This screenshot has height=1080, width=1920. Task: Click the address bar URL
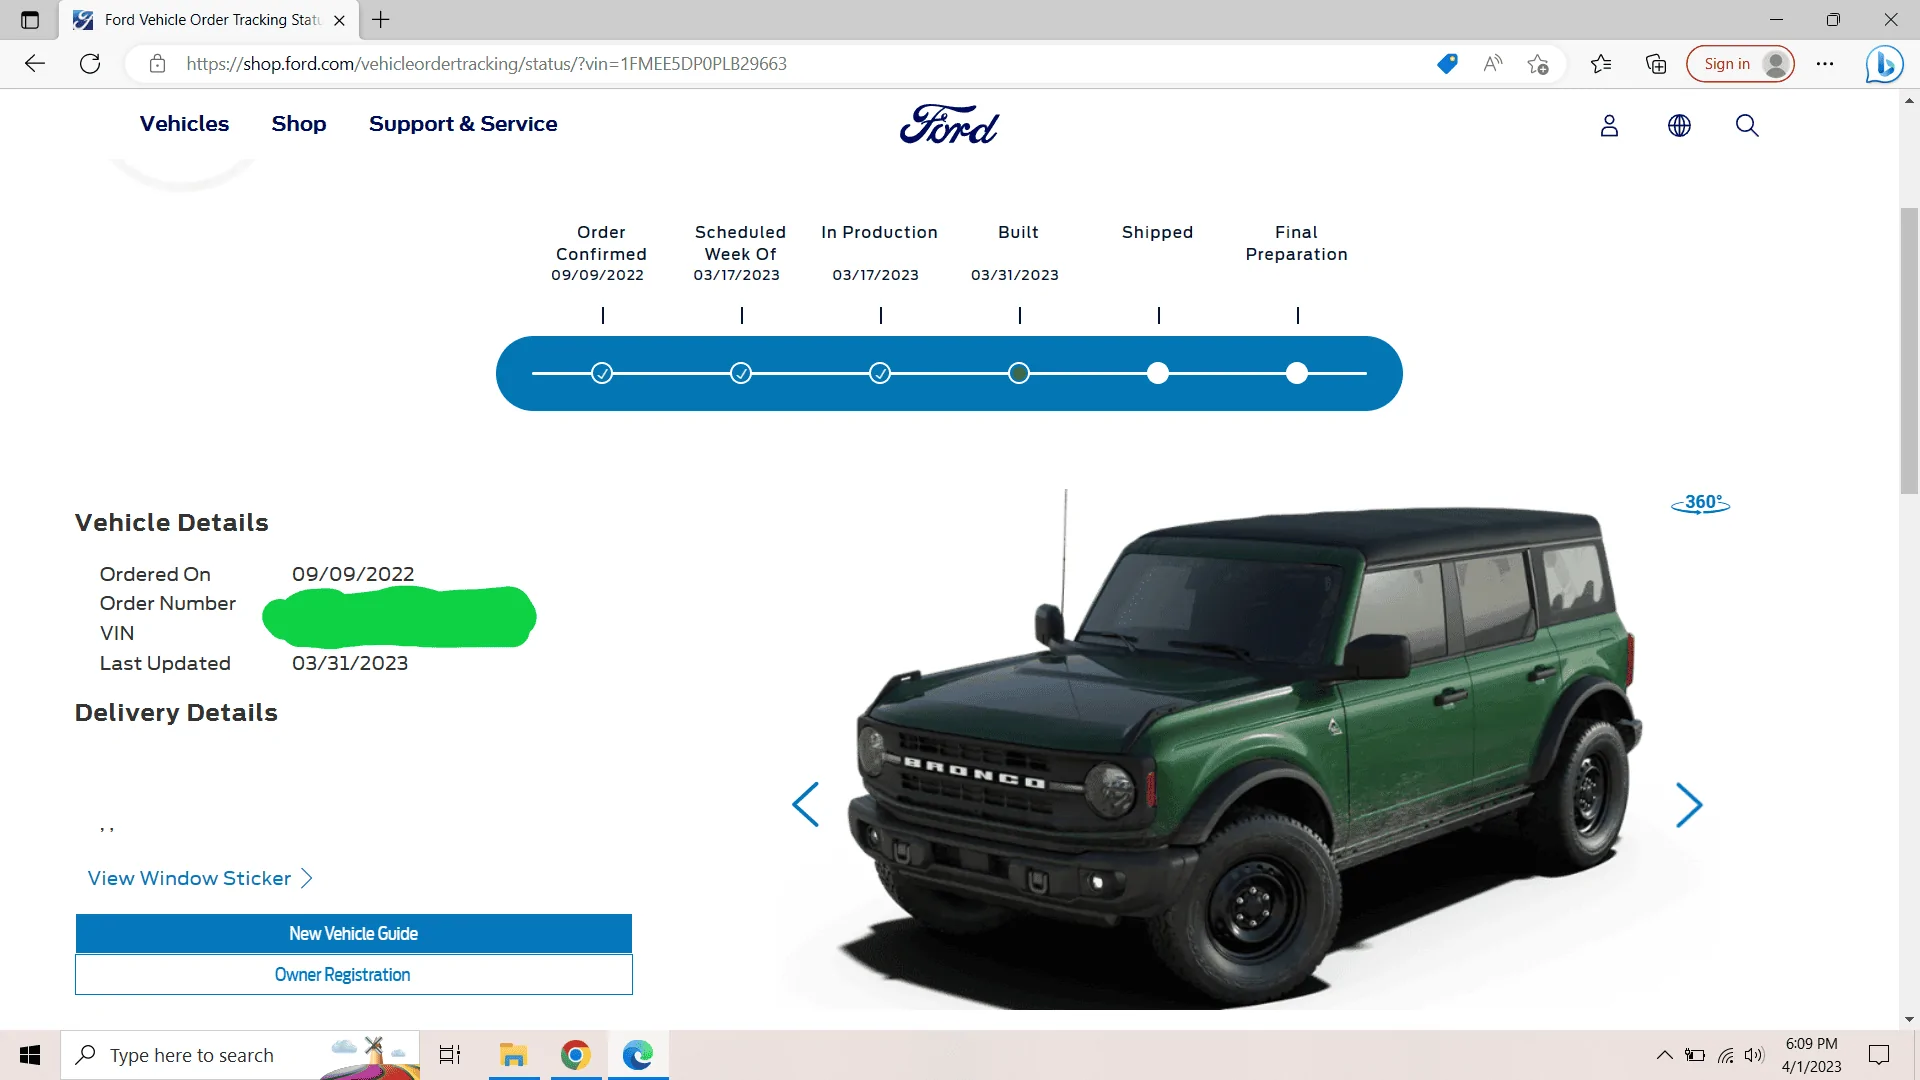pos(486,64)
